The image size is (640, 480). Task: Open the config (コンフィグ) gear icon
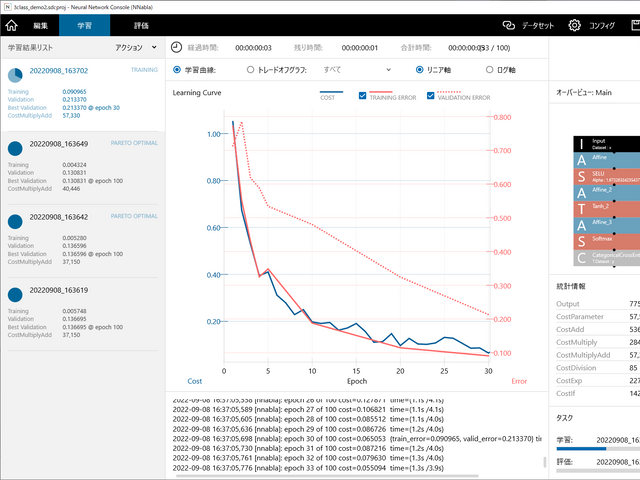click(x=575, y=25)
